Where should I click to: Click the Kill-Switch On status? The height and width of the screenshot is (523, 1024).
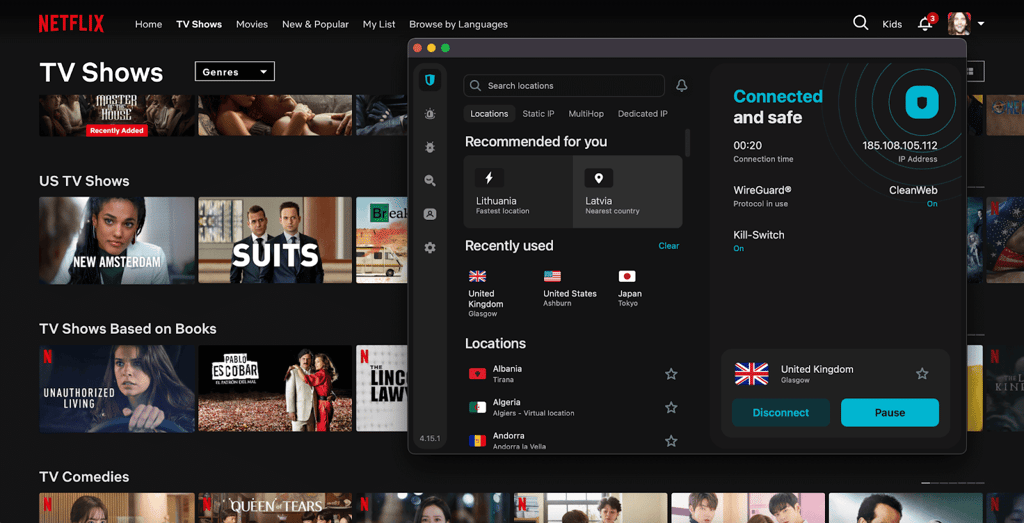[x=739, y=249]
